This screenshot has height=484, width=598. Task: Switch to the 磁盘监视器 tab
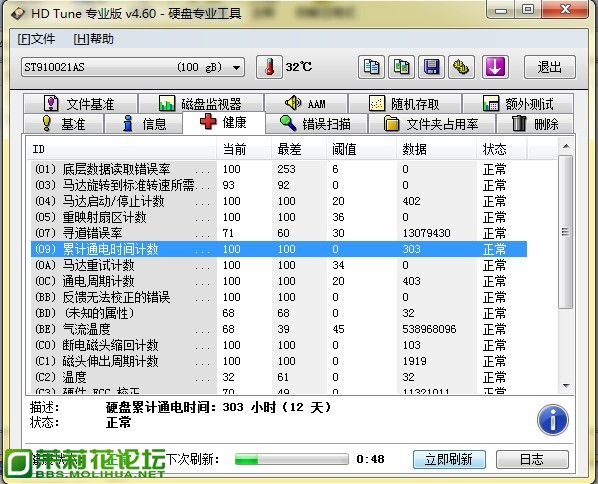point(201,103)
